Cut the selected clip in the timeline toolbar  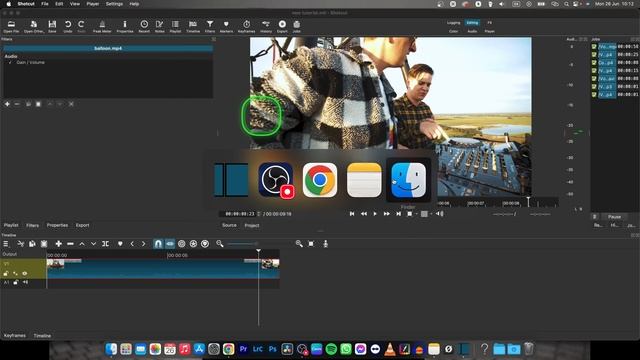(21, 244)
